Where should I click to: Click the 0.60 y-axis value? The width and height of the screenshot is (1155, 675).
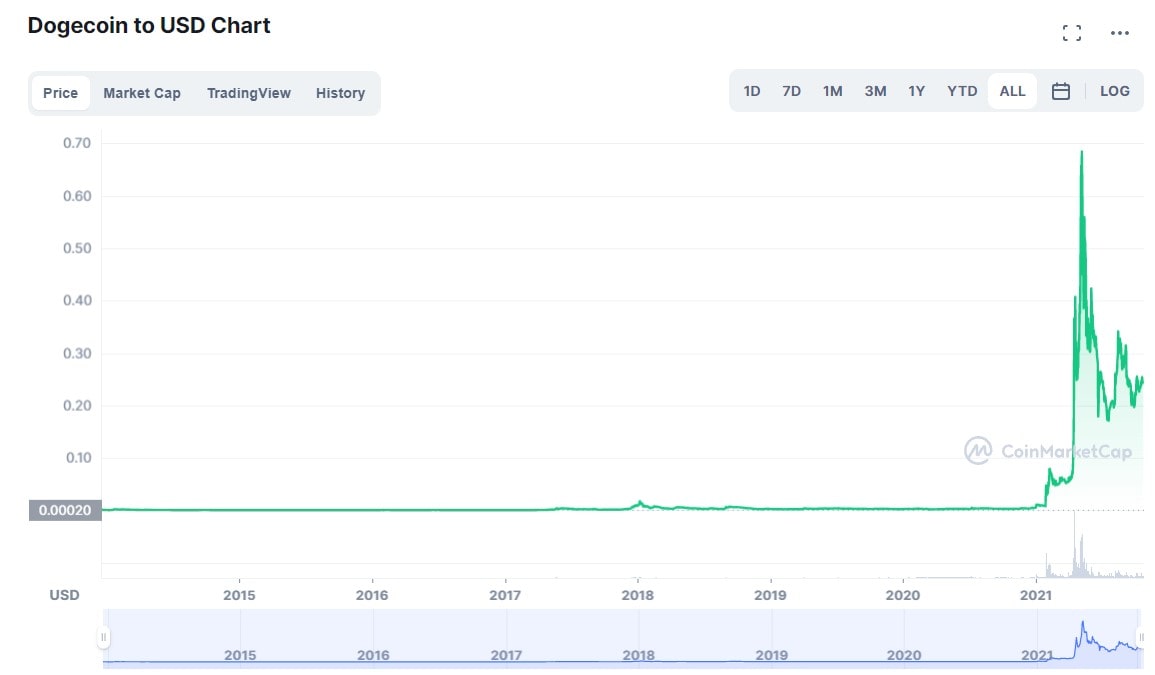(x=77, y=196)
